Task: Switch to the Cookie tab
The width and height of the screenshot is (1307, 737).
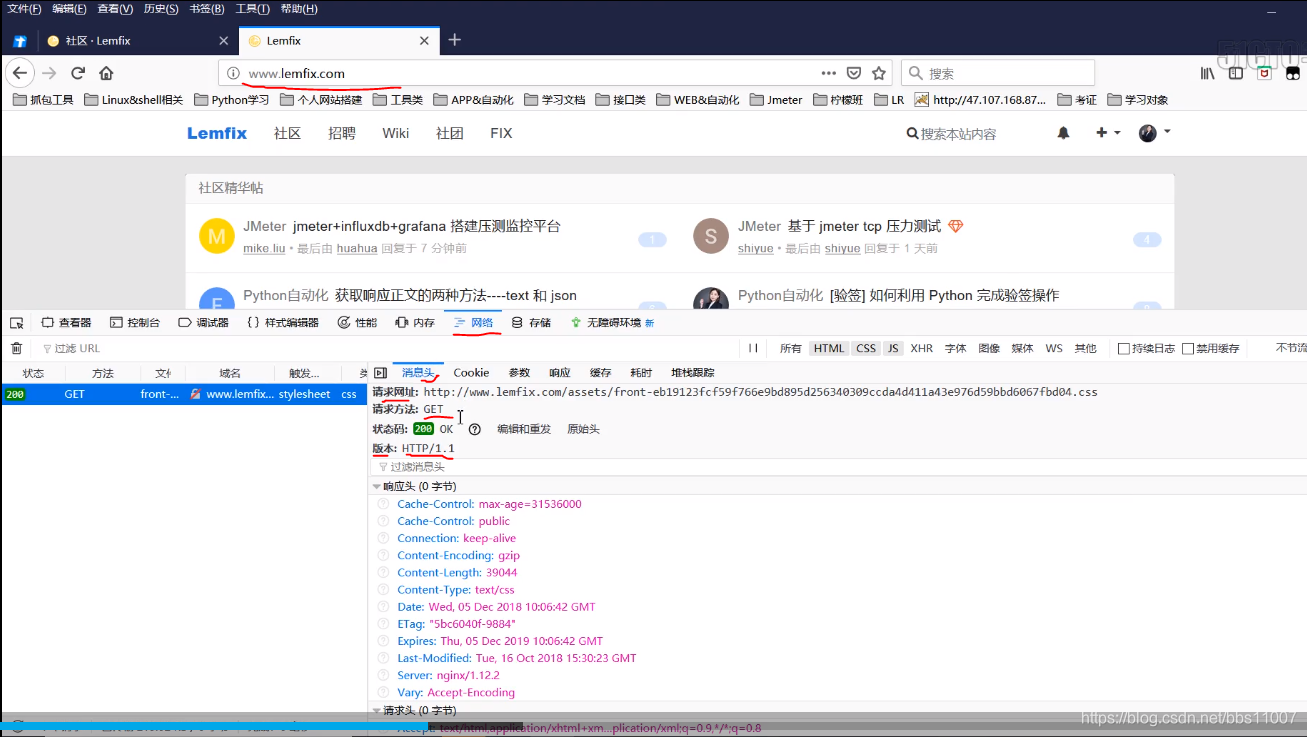Action: [471, 372]
